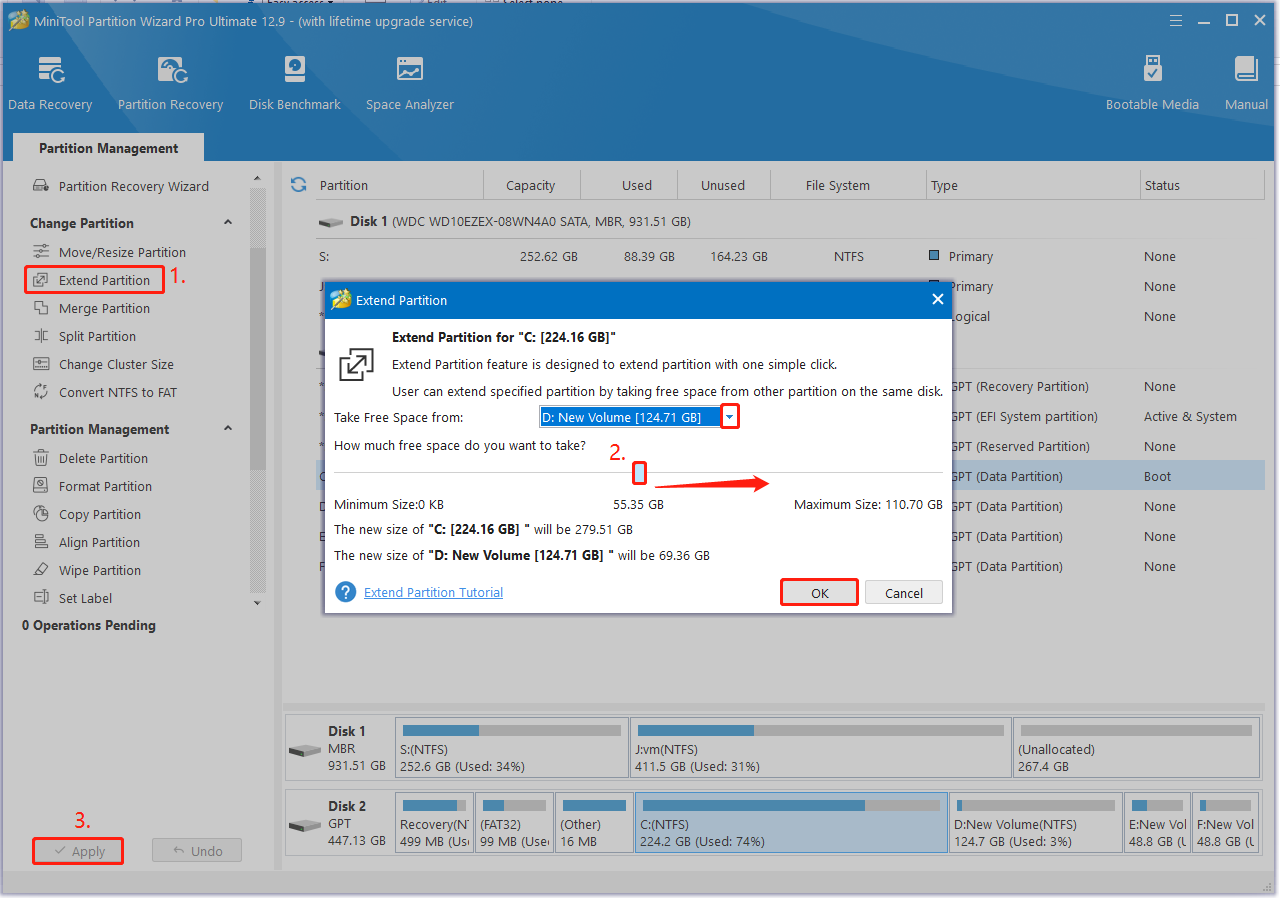The image size is (1280, 900).
Task: Sort by Capacity column header
Action: tap(531, 185)
